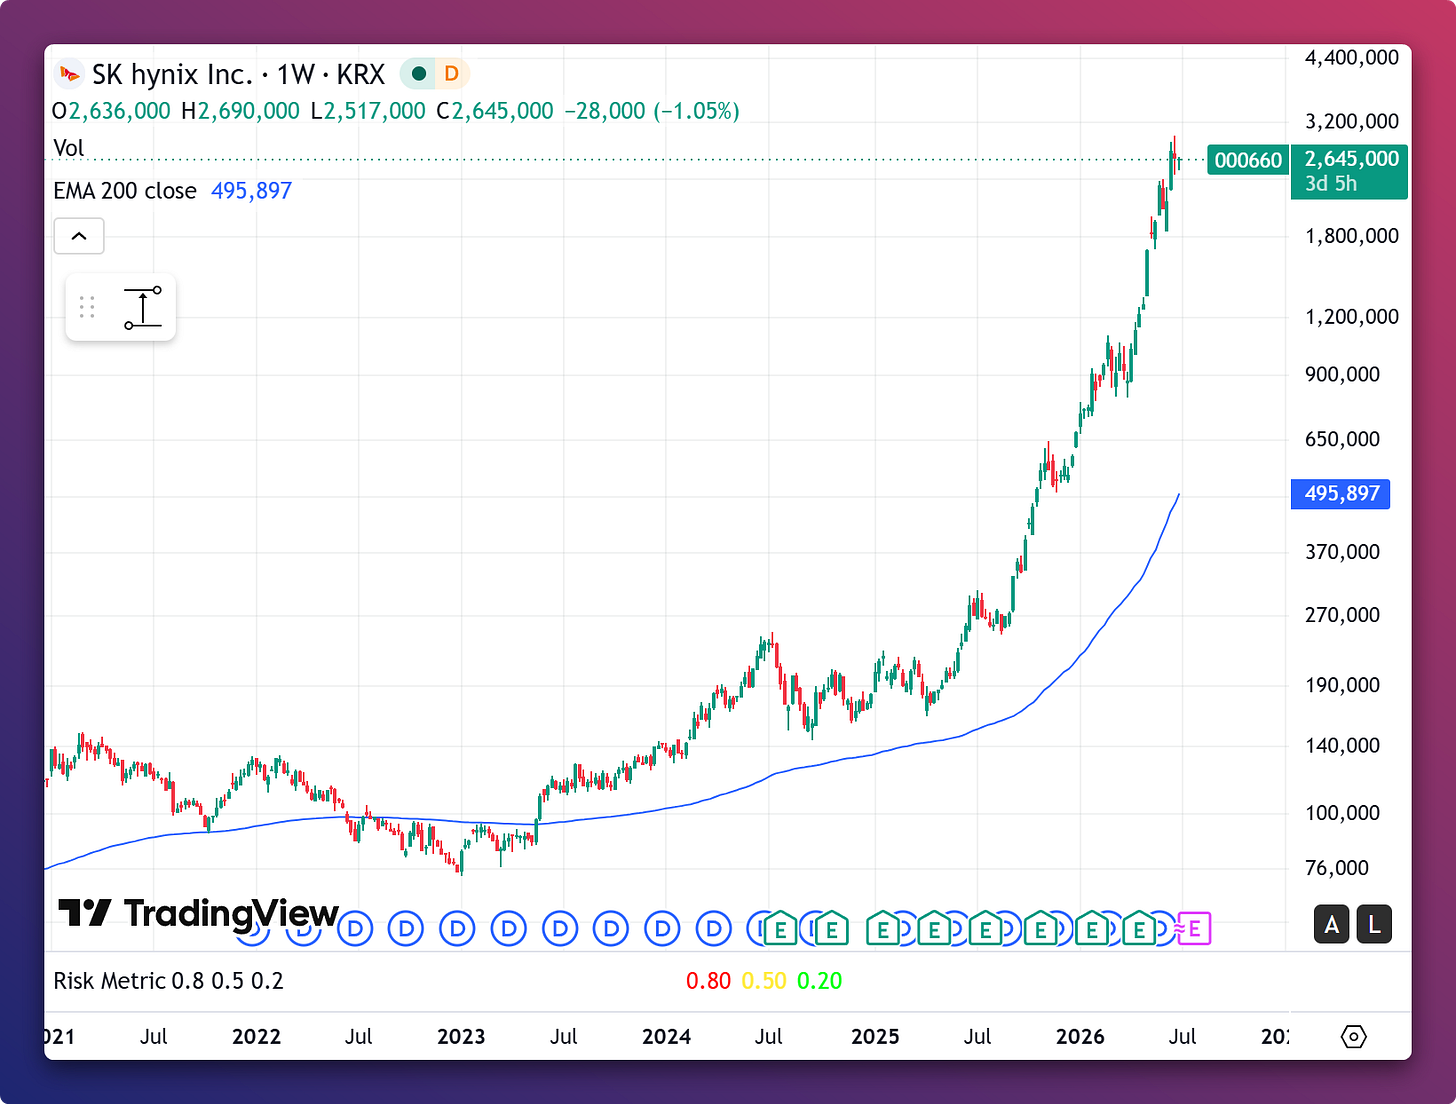The image size is (1456, 1104).
Task: Click the blue 495,897 EMA legend value
Action: [251, 191]
